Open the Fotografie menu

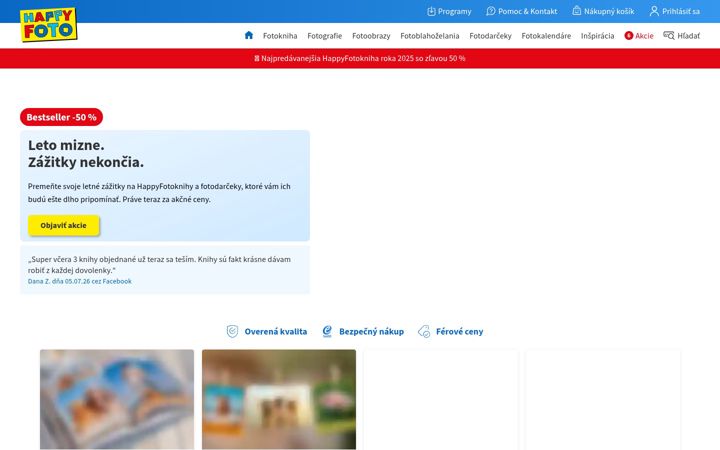pos(325,36)
